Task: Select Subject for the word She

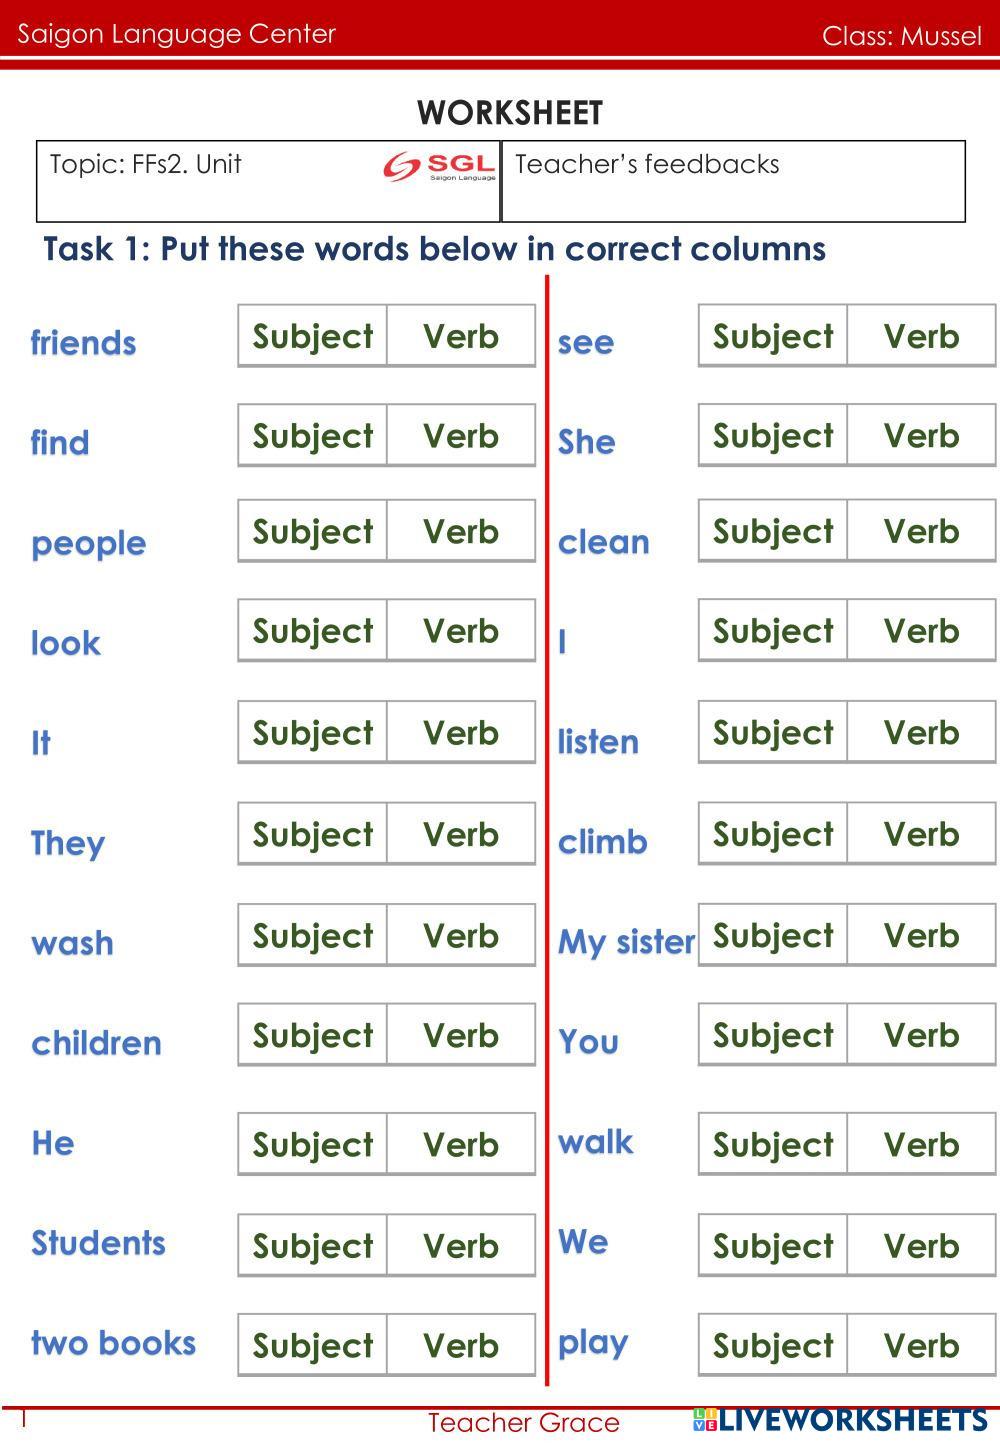Action: point(773,436)
